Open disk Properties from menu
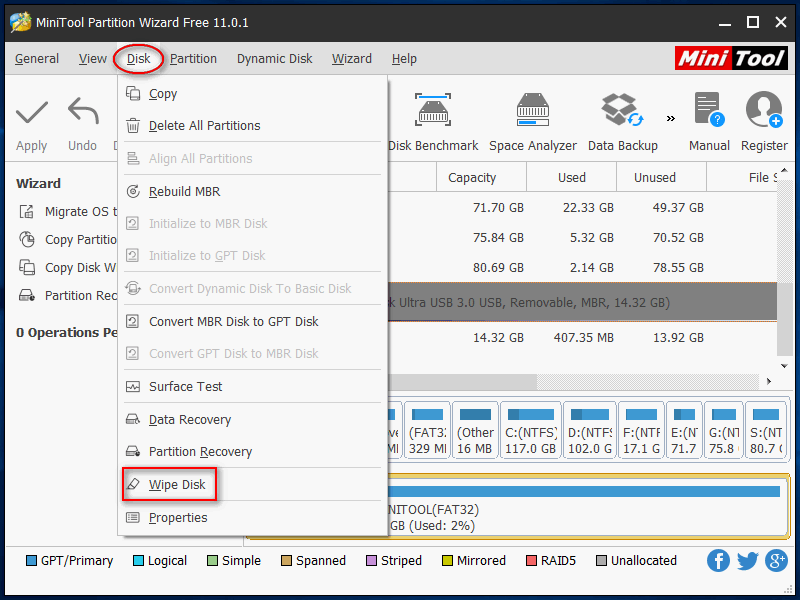The image size is (800, 600). click(x=253, y=517)
